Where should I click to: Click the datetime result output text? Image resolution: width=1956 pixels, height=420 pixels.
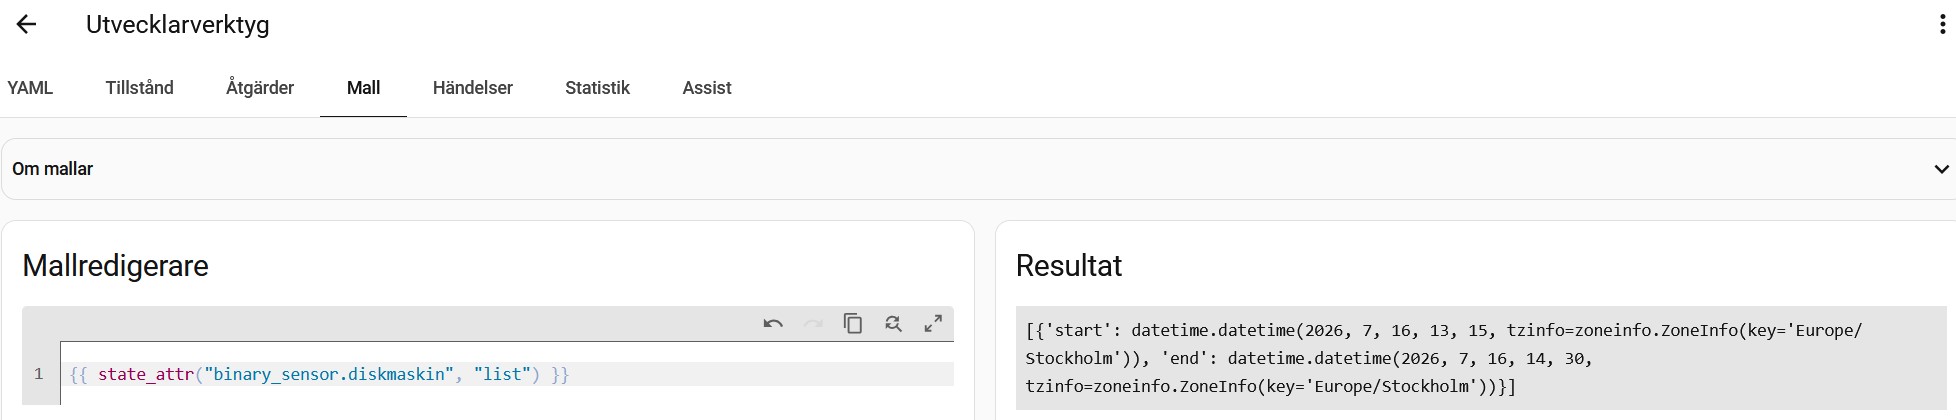(x=1444, y=358)
